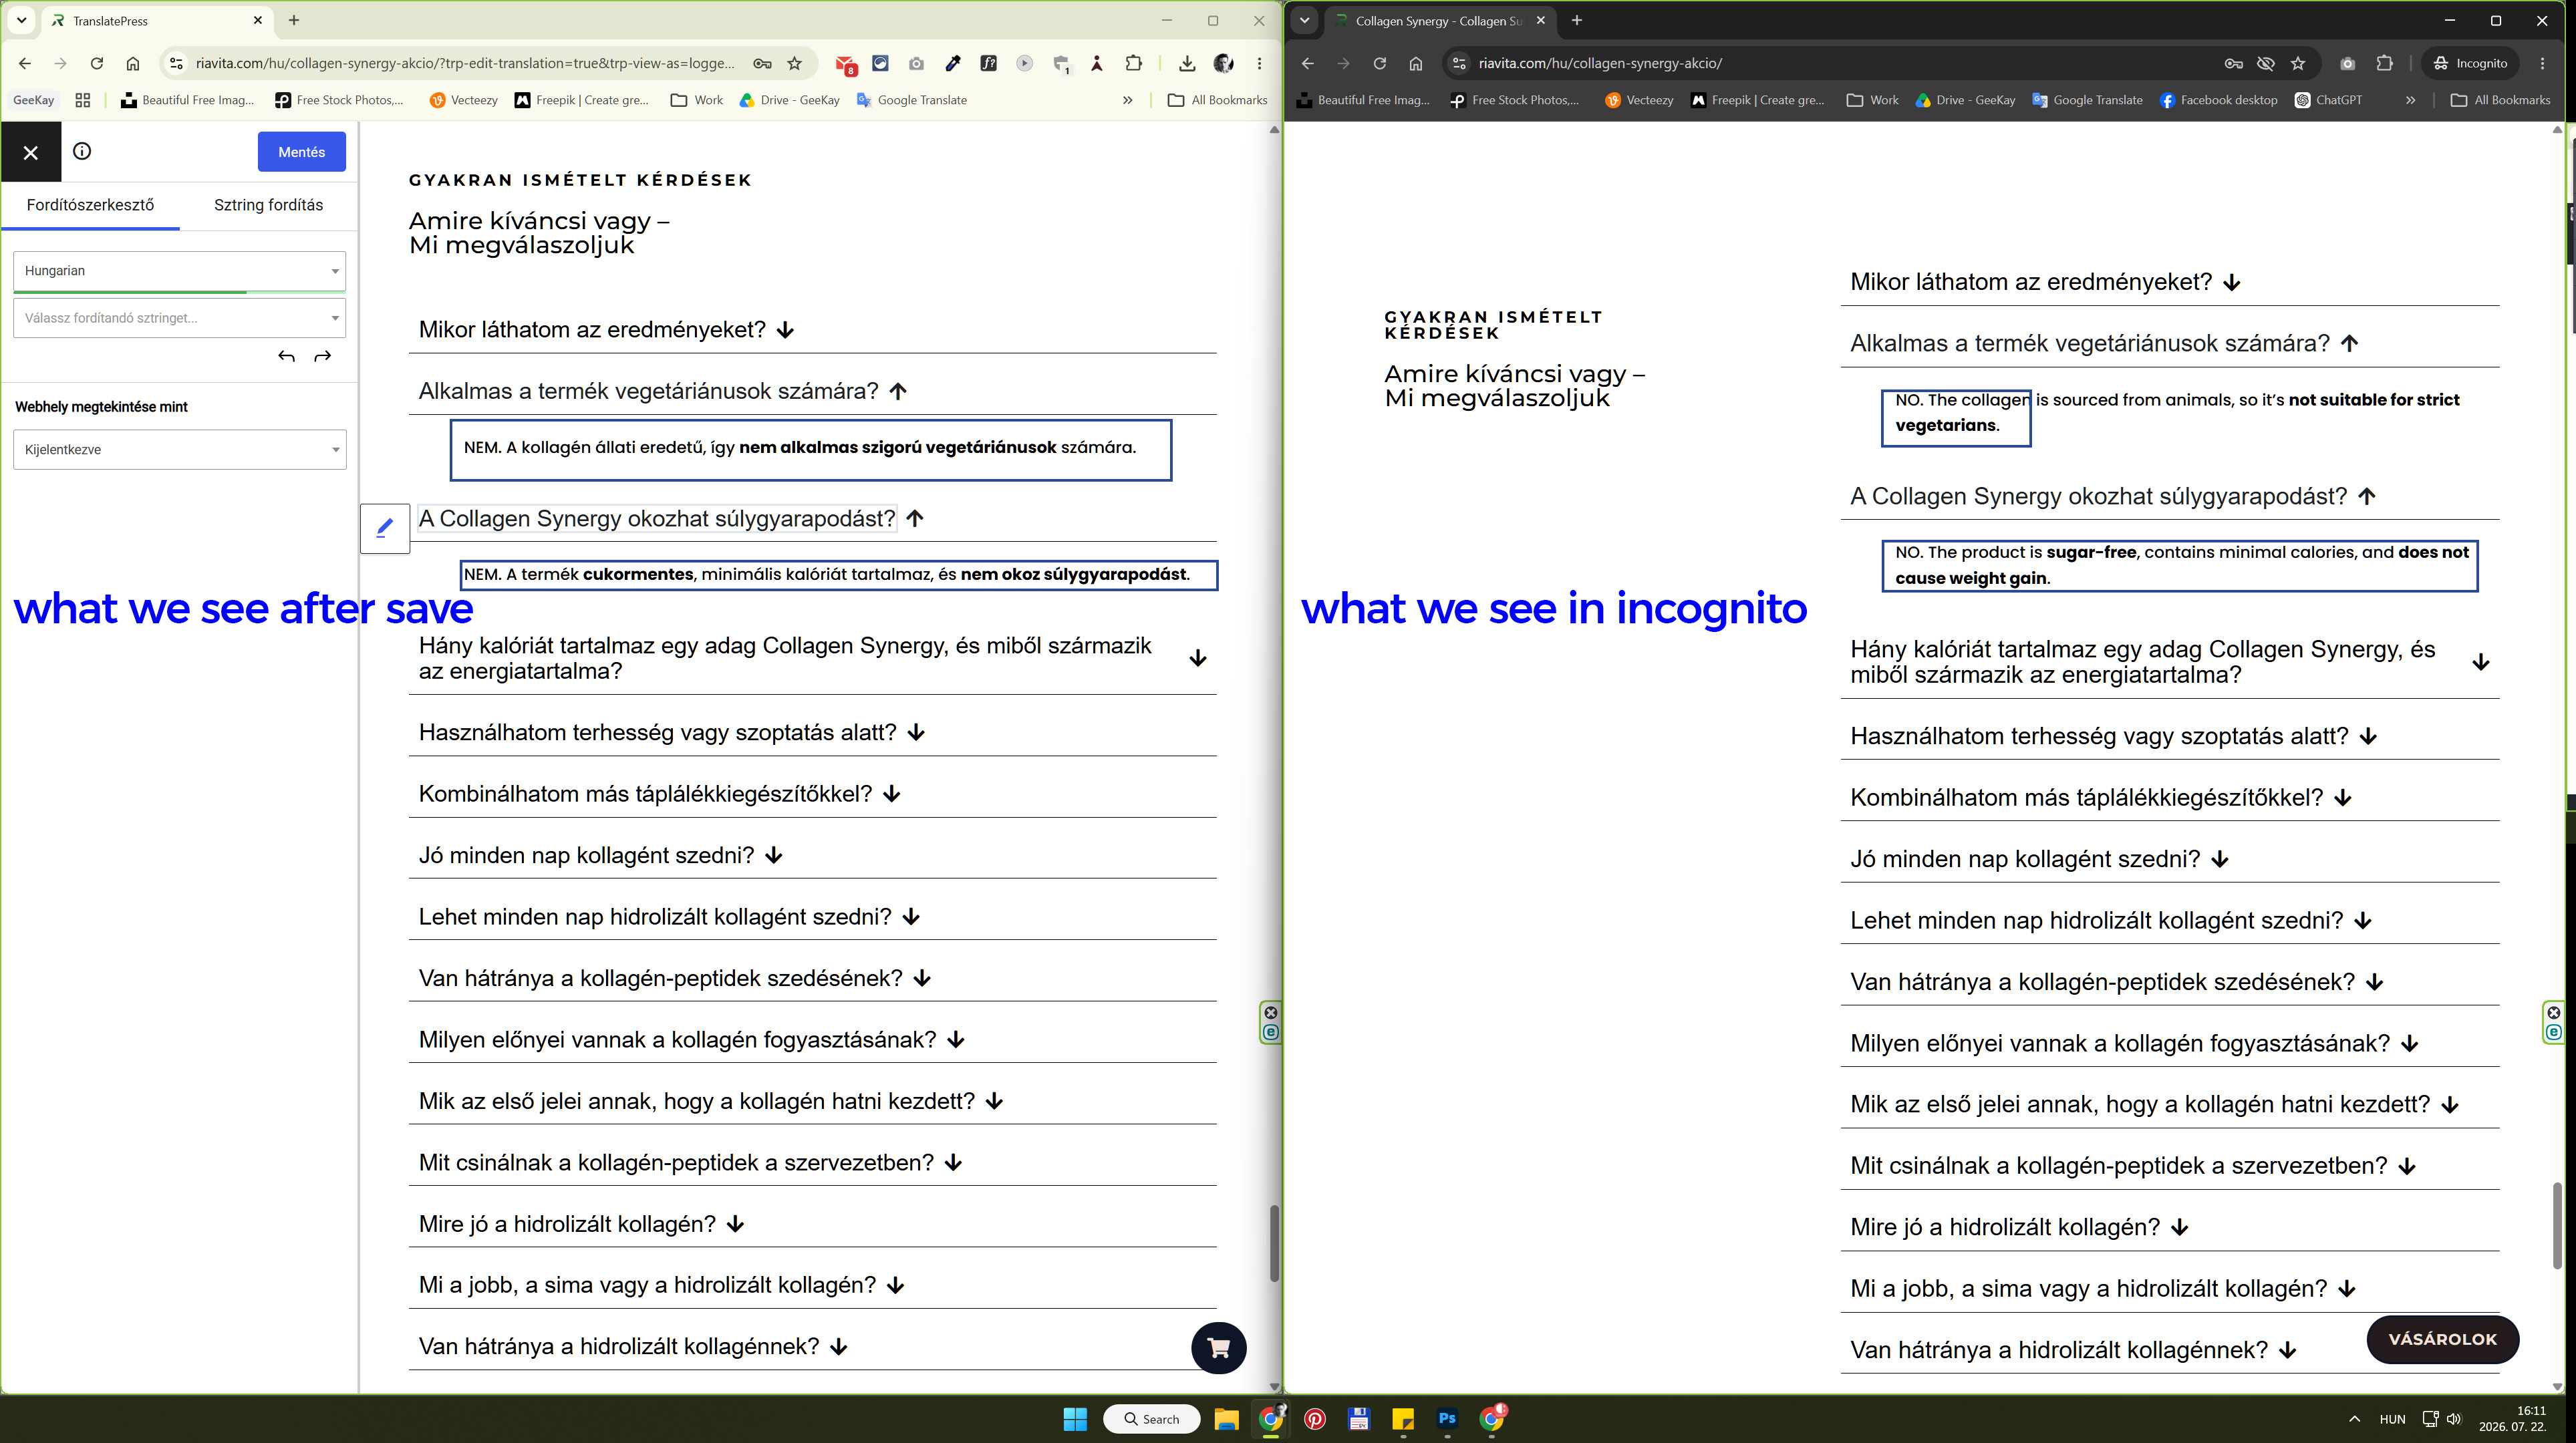Bookmark the page with star in left browser
The image size is (2576, 1443).
point(794,63)
